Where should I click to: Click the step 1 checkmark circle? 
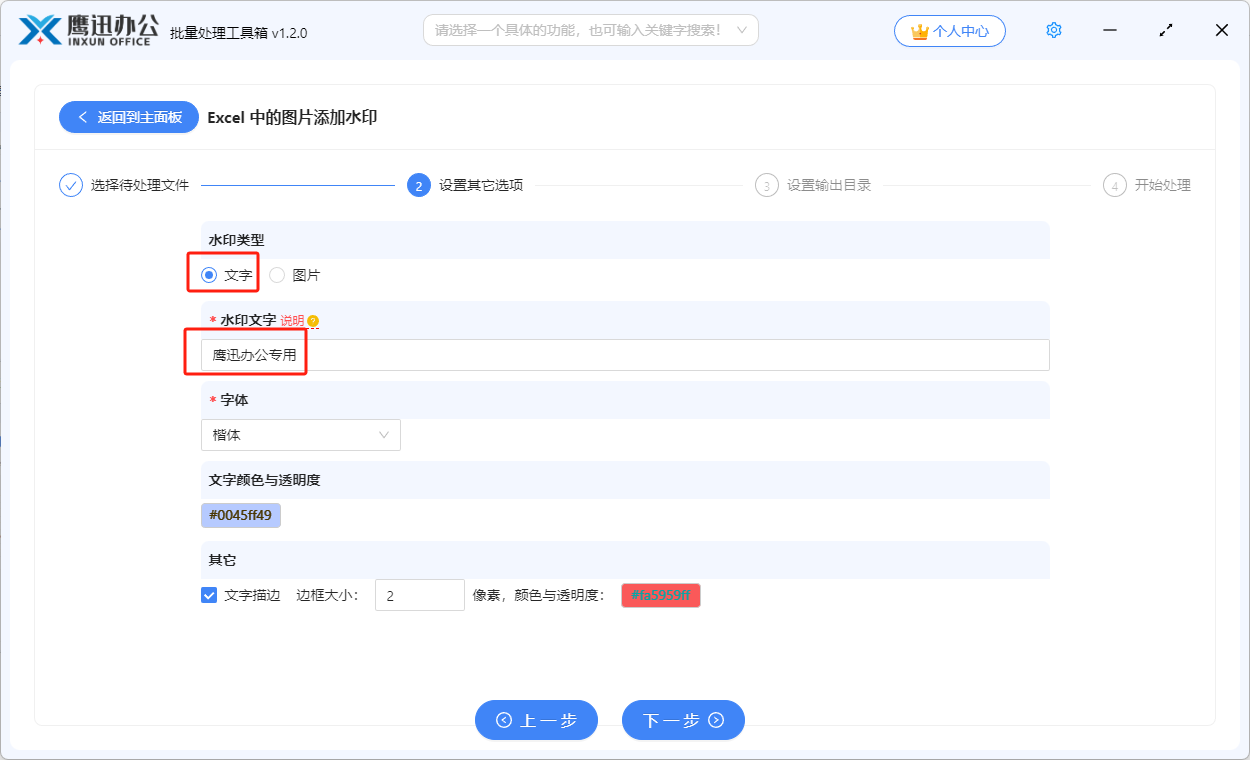click(x=71, y=185)
